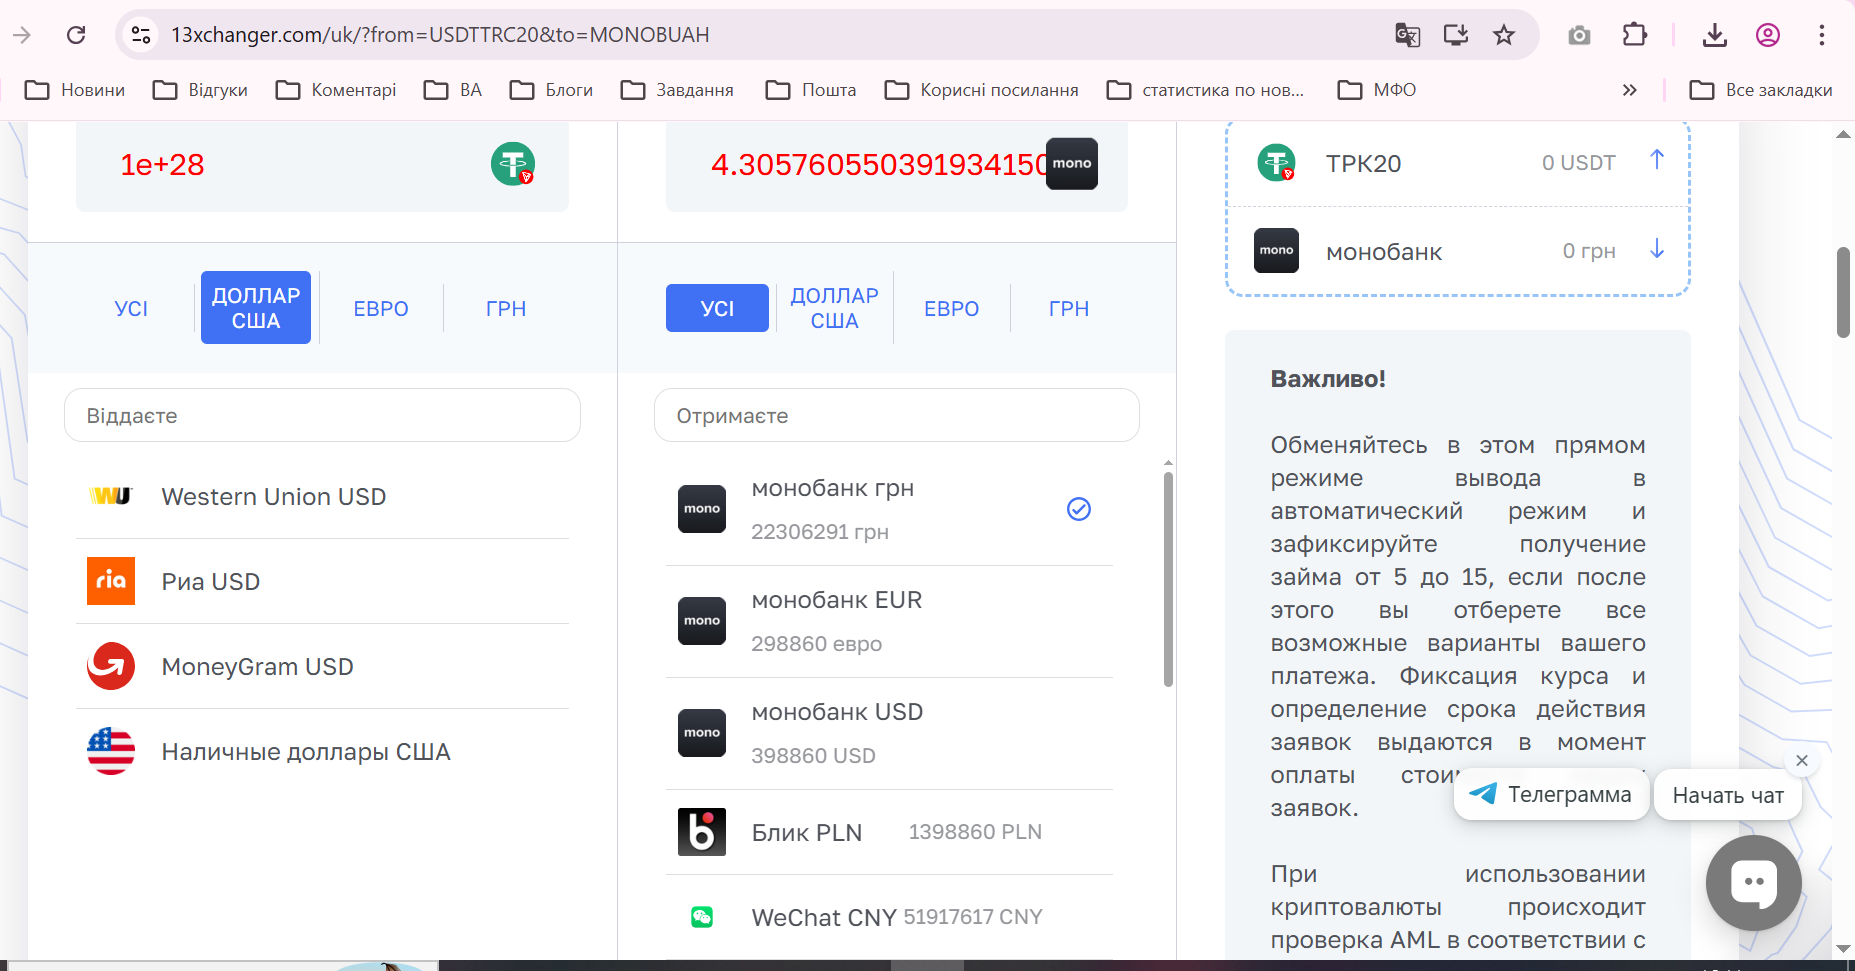Click the install app icon in address bar
The image size is (1855, 971).
[x=1456, y=35]
